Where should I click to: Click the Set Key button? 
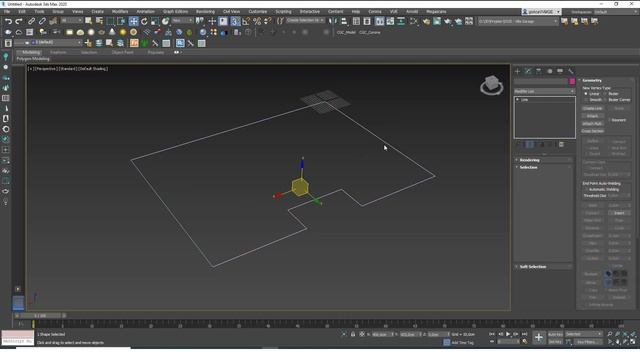point(555,342)
